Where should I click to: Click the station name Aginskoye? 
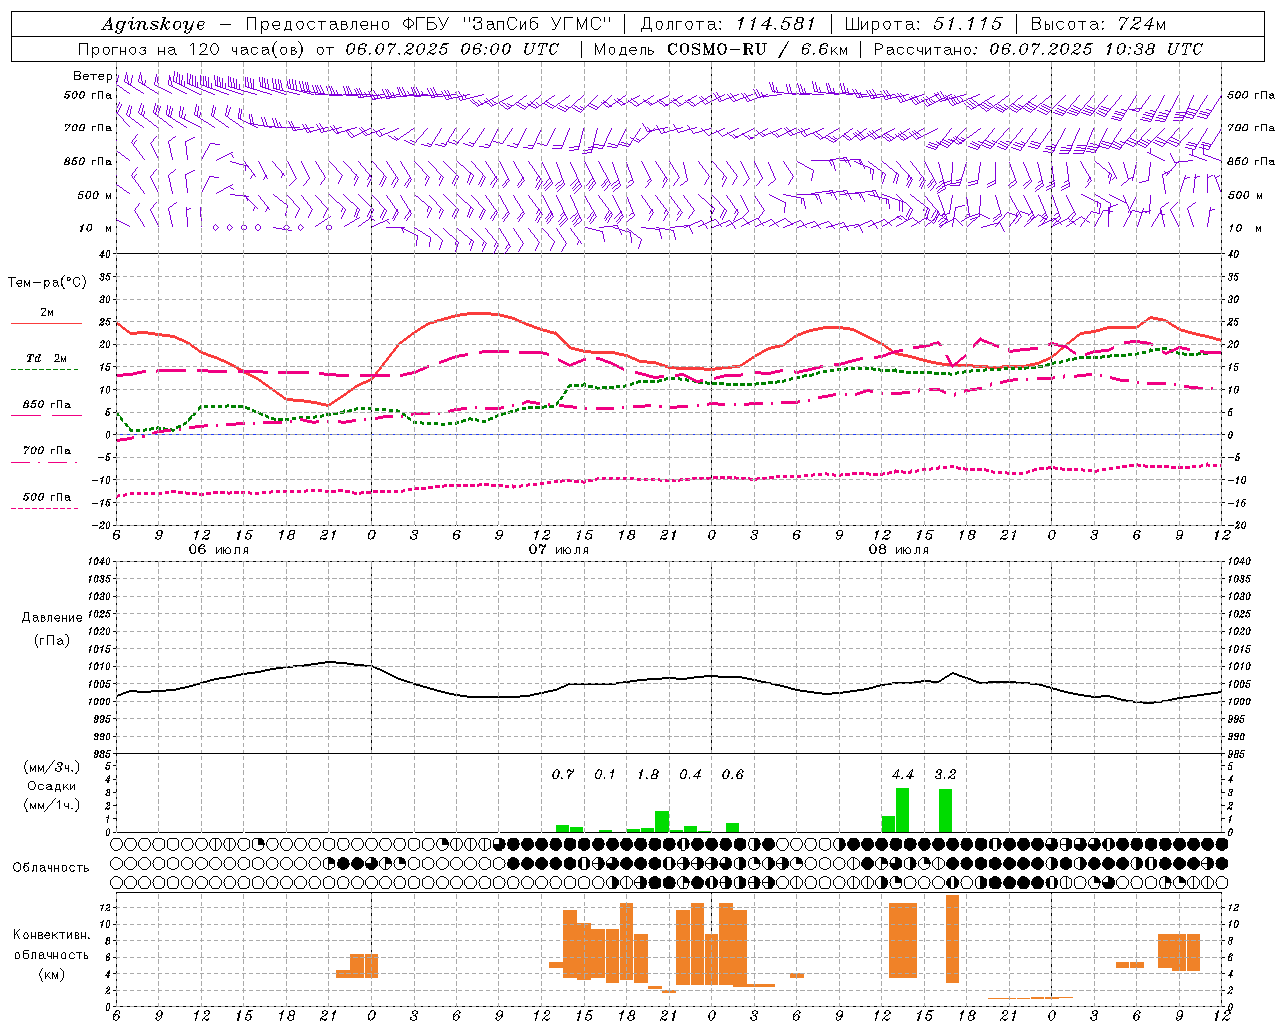153,25
